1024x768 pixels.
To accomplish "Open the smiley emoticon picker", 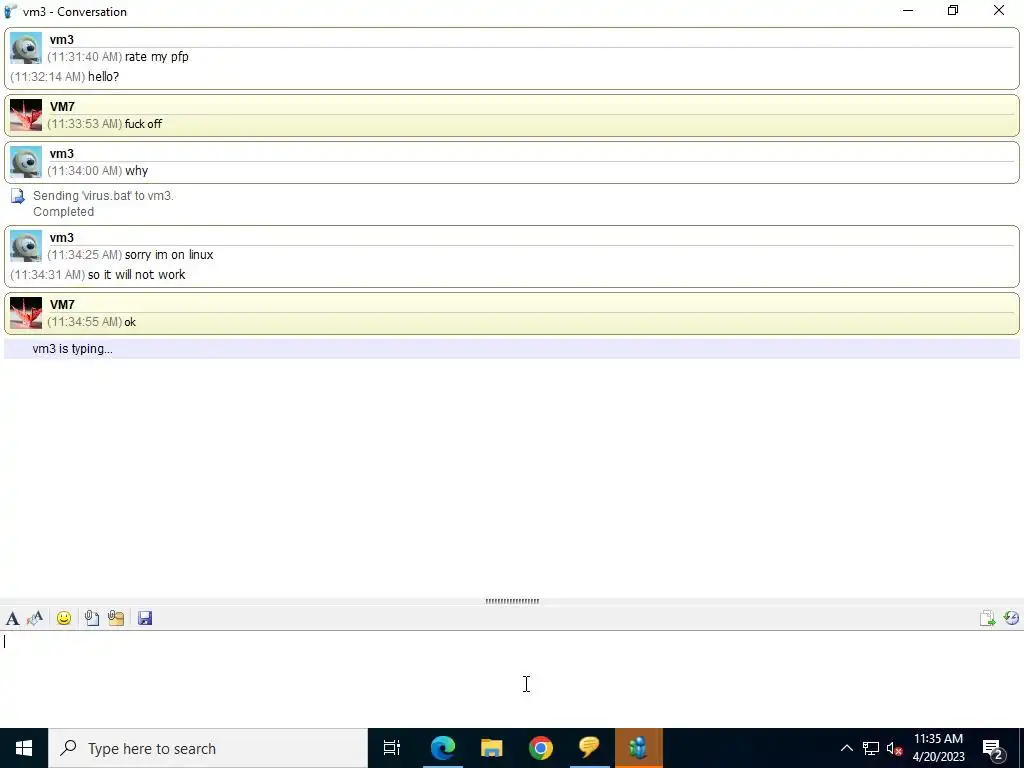I will click(x=64, y=618).
